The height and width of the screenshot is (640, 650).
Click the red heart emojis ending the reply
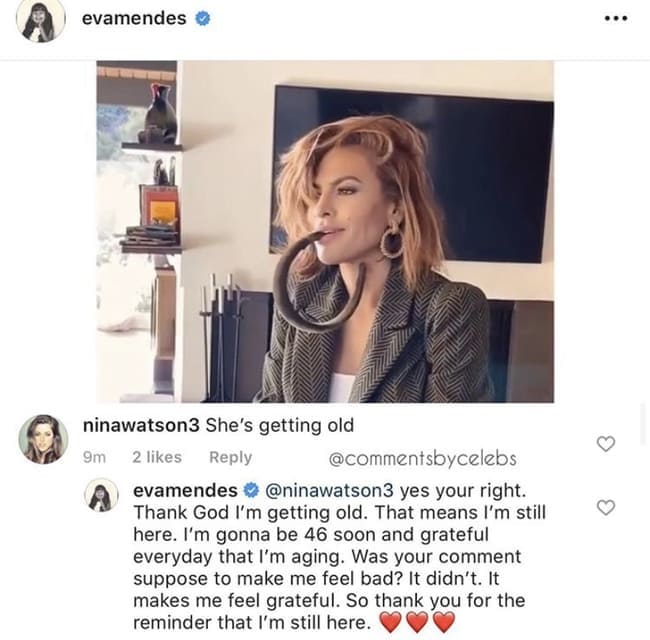(417, 622)
